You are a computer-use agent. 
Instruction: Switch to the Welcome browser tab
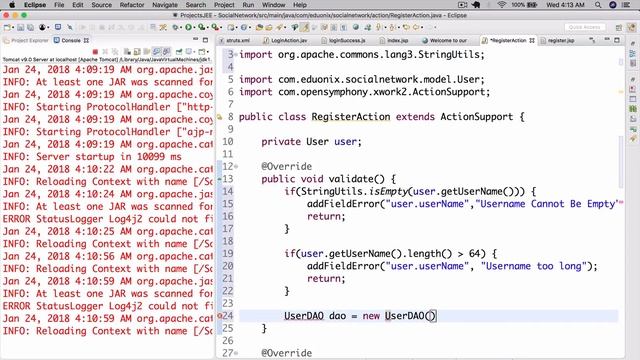444,40
